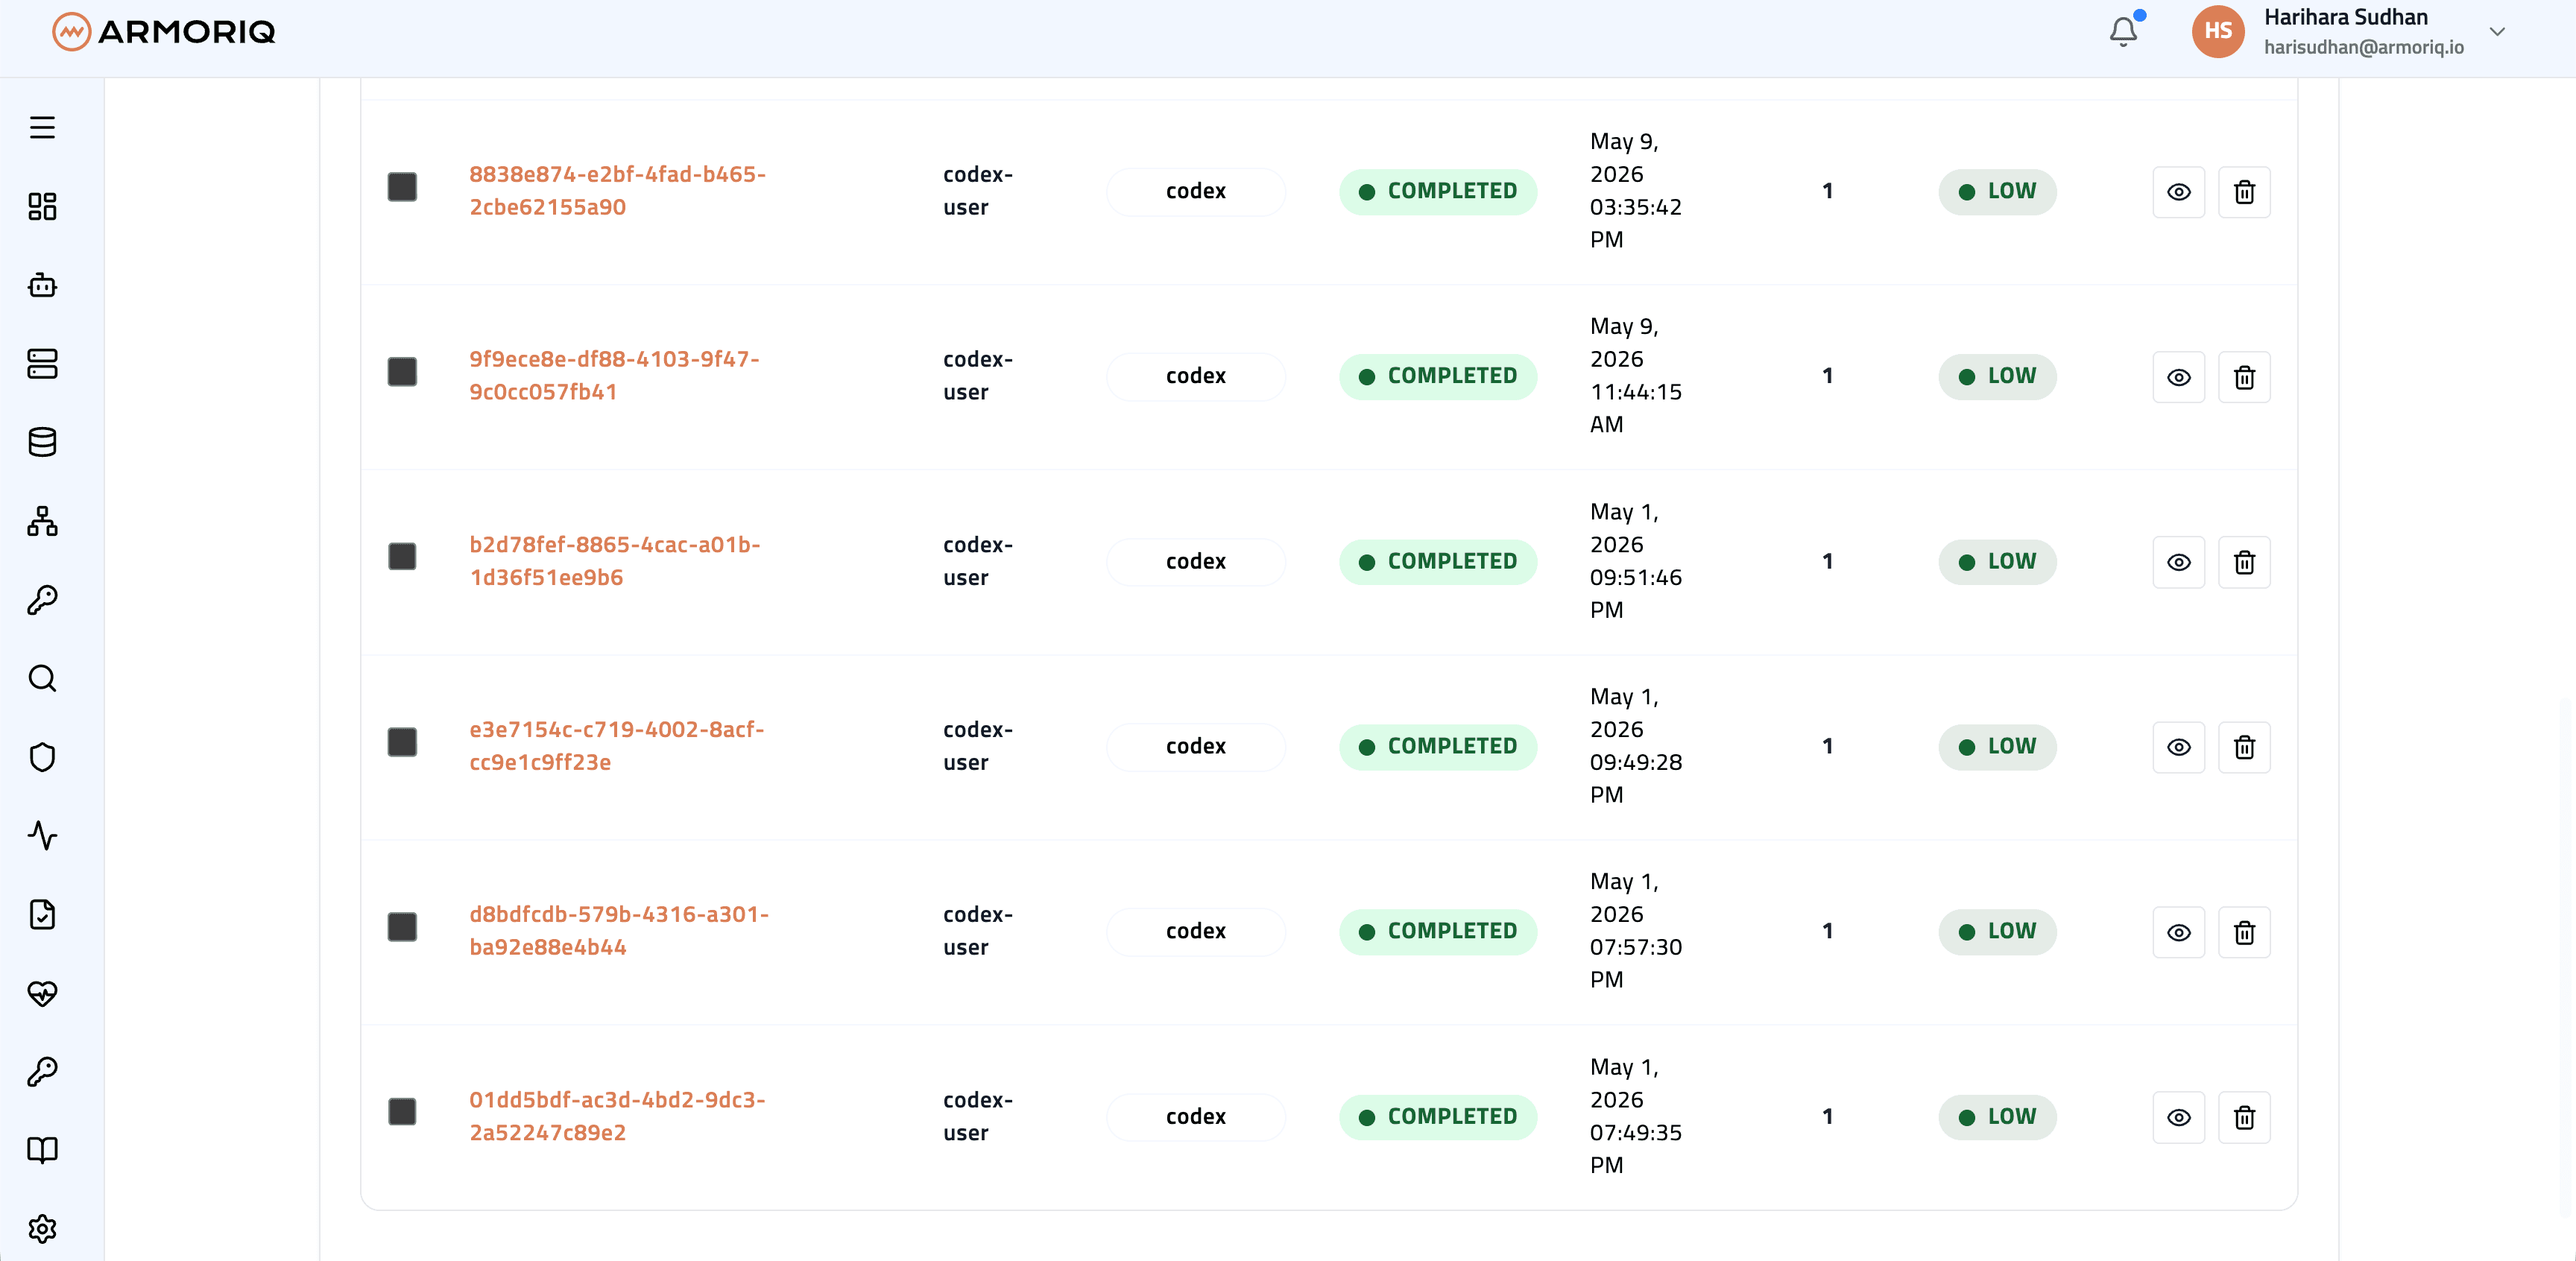
Task: Open link b2d78fef-8865-4cac-a01b-1d36f51ee9b6
Action: (x=614, y=561)
